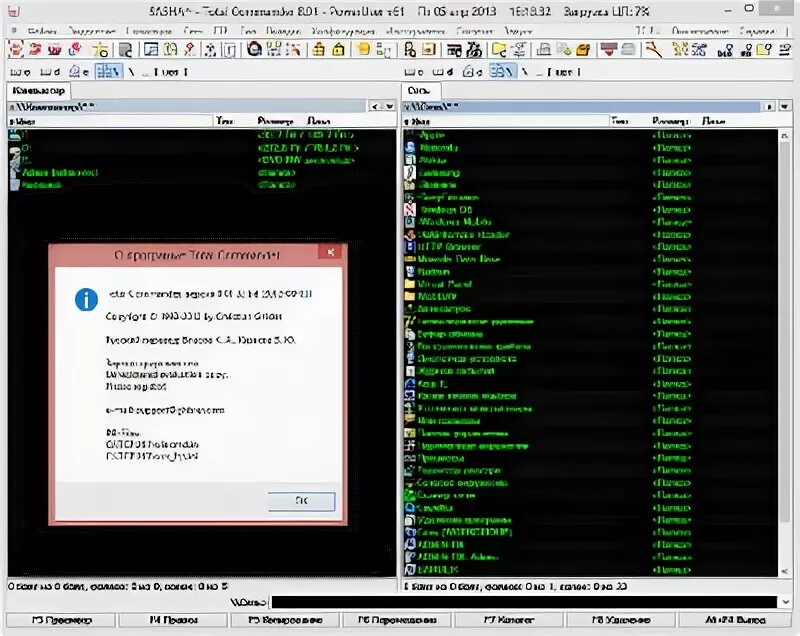The image size is (800, 636).
Task: Open the Конфигурация menu
Action: coord(343,31)
